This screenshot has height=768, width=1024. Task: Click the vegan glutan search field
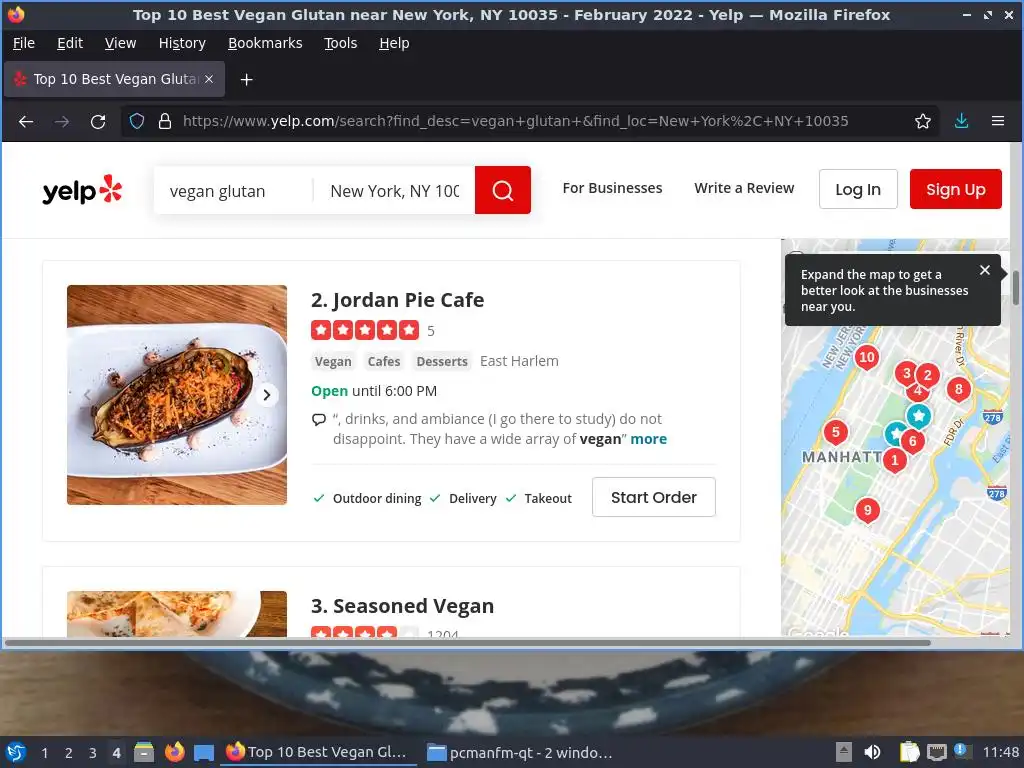[x=233, y=191]
